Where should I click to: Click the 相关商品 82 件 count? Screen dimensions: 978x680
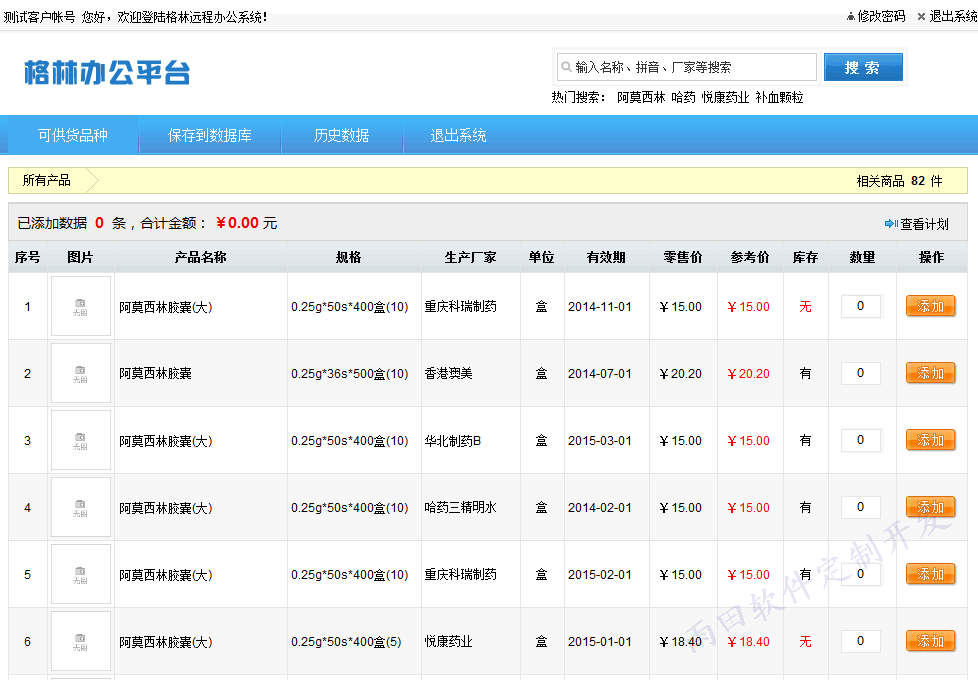tap(899, 181)
